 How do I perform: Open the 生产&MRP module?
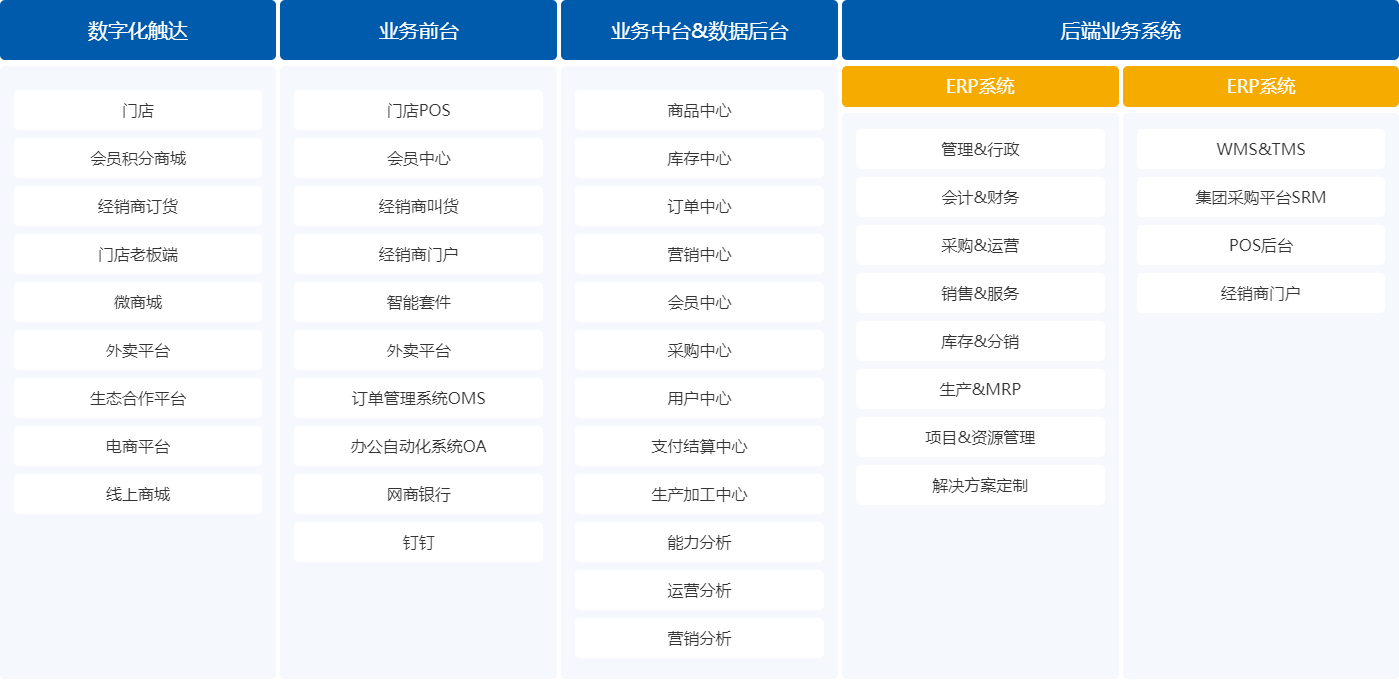click(x=980, y=389)
